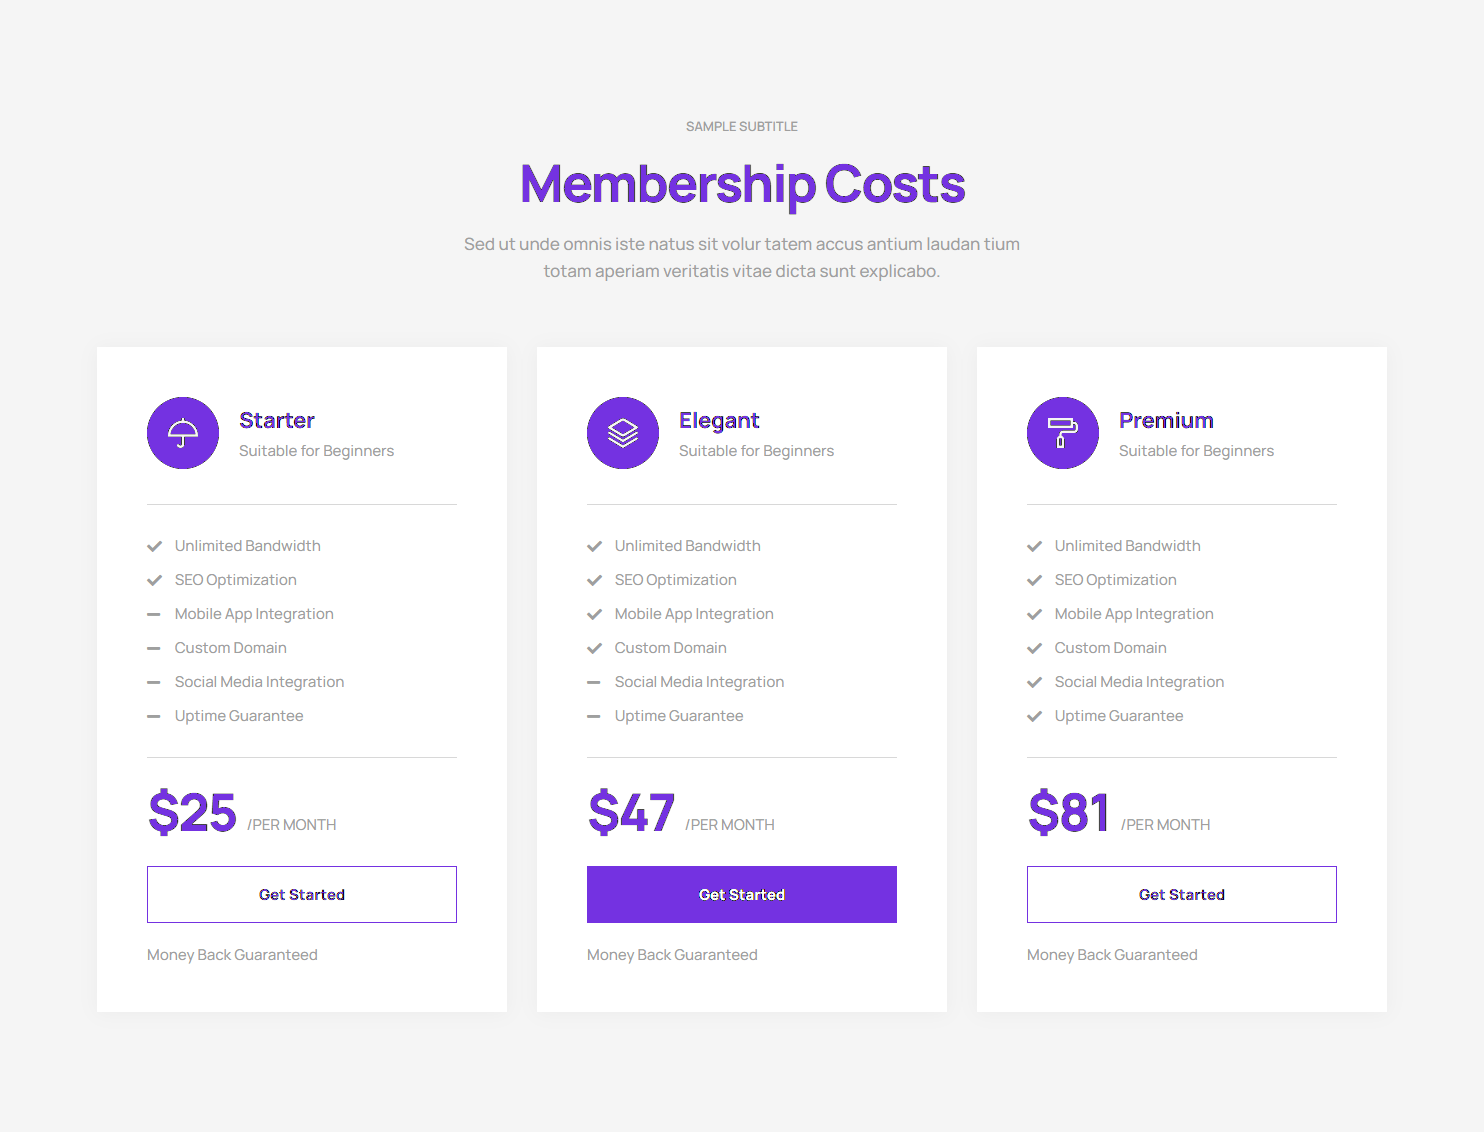The height and width of the screenshot is (1132, 1484).
Task: Click the $47 price in Elegant card
Action: pos(632,812)
